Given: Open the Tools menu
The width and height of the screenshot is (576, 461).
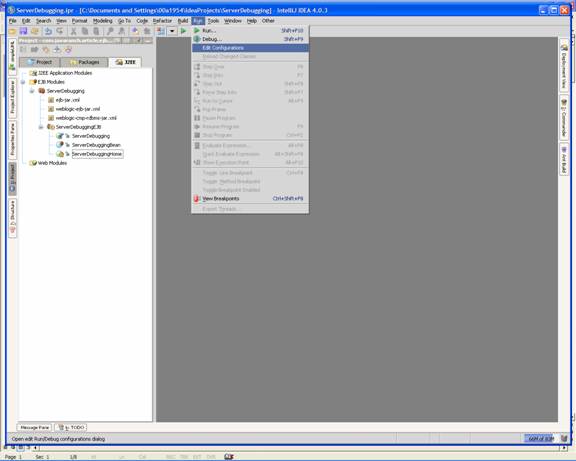Looking at the screenshot, I should pyautogui.click(x=213, y=21).
